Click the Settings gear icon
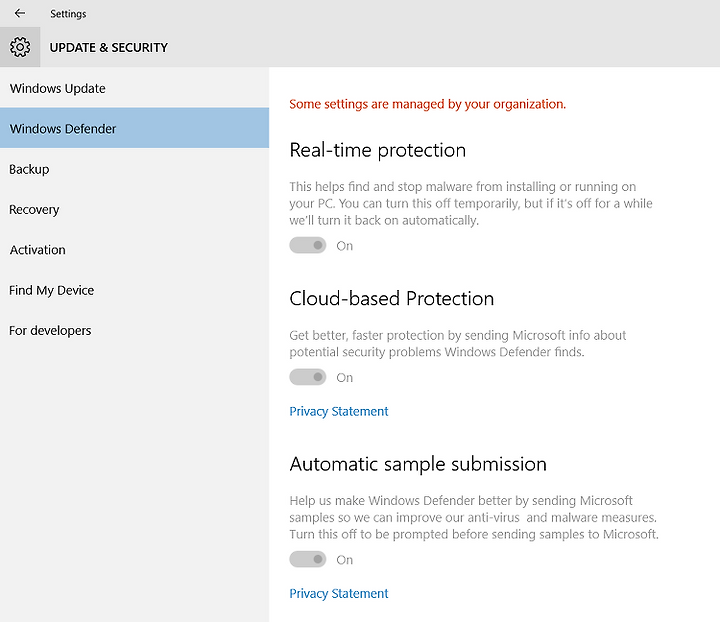The image size is (720, 622). [x=20, y=47]
